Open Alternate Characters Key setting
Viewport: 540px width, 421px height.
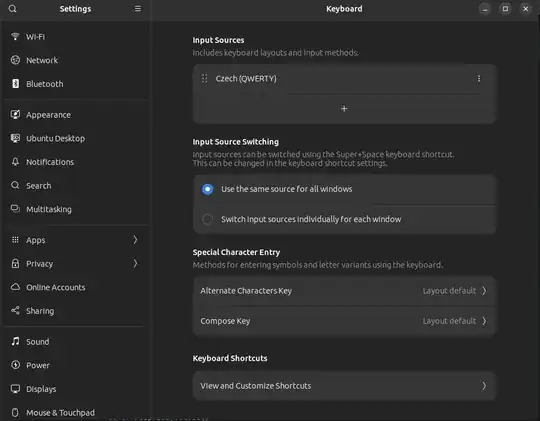click(344, 291)
